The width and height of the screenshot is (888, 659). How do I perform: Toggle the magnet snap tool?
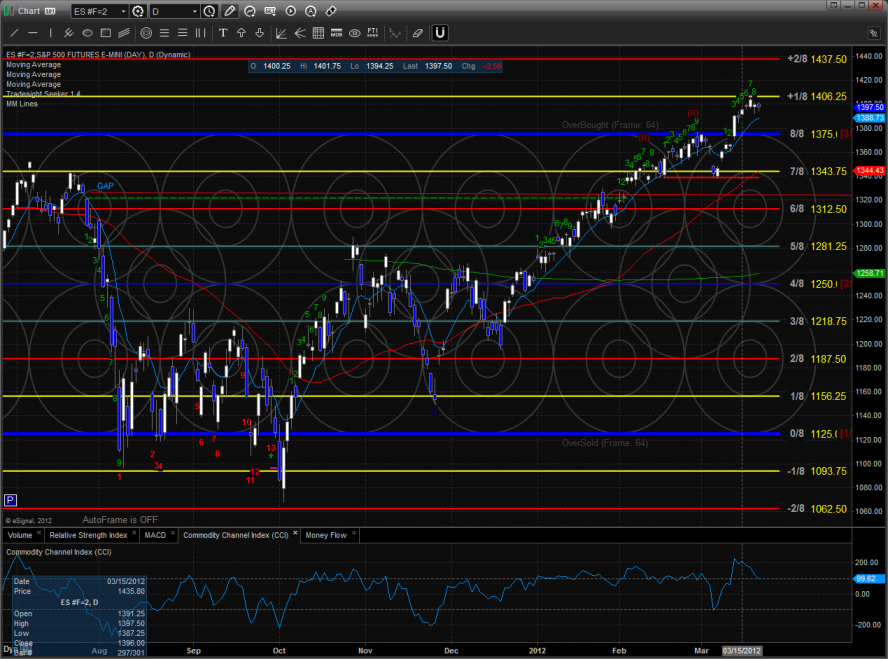[439, 33]
